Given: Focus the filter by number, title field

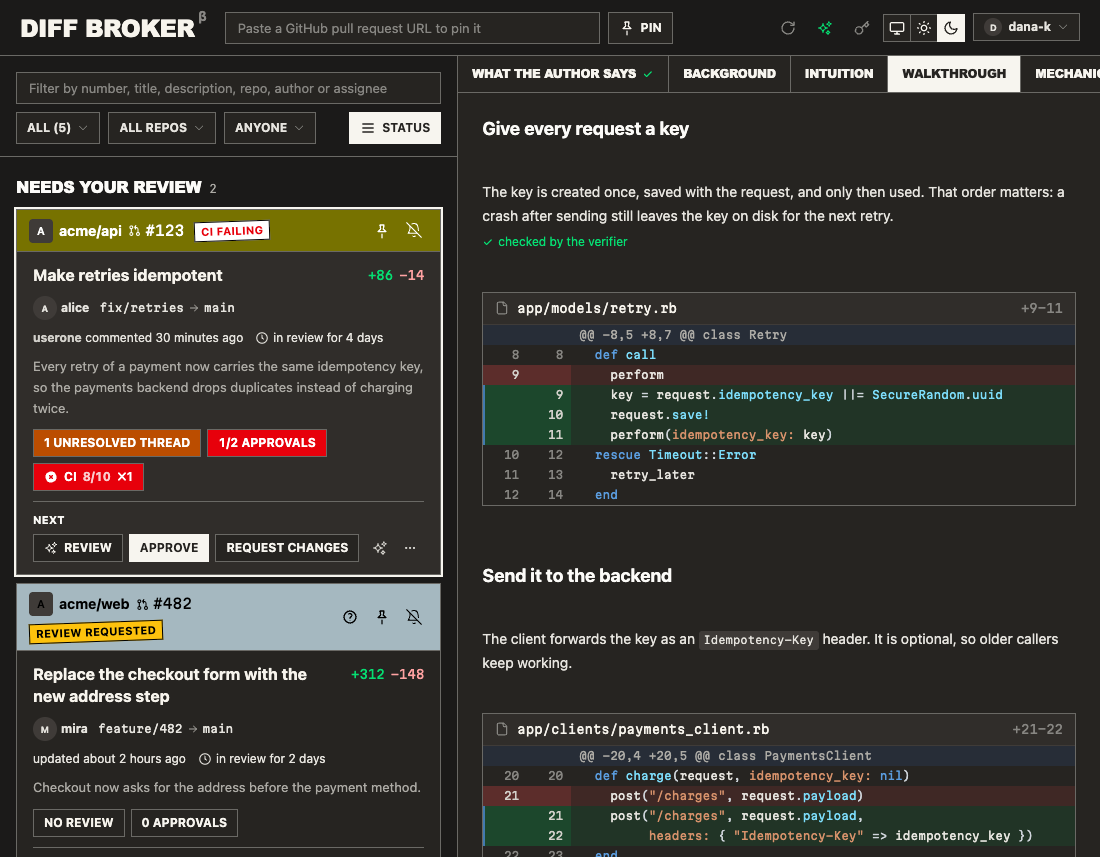Looking at the screenshot, I should coord(229,88).
